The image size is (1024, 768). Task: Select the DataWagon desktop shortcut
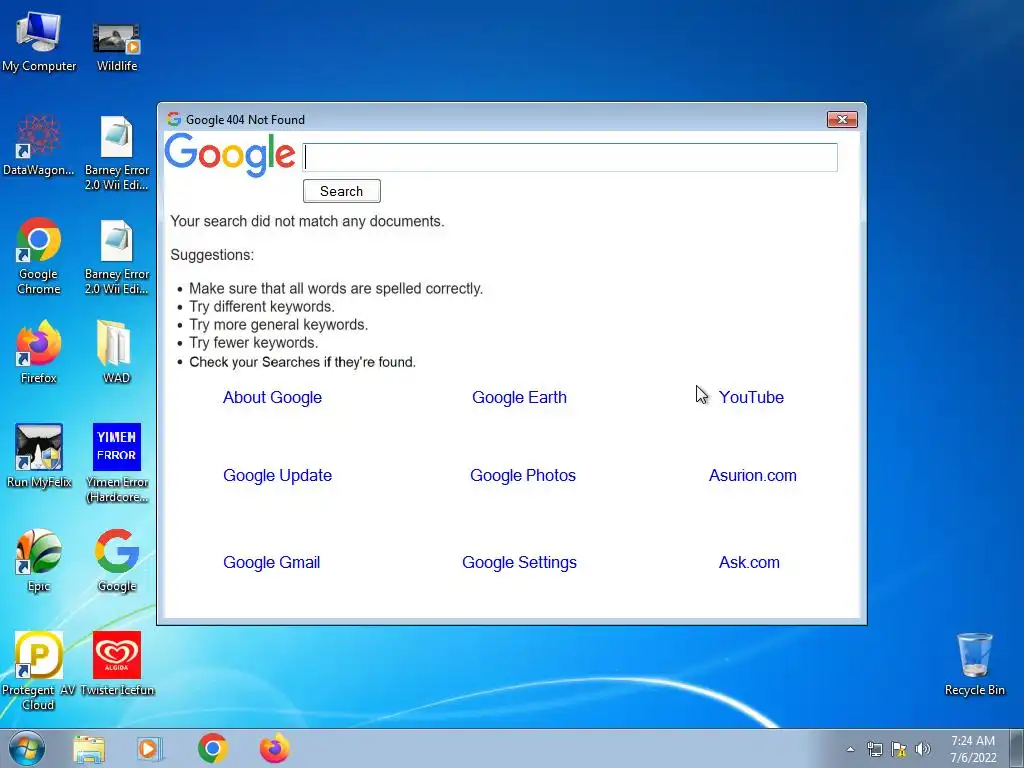(39, 146)
